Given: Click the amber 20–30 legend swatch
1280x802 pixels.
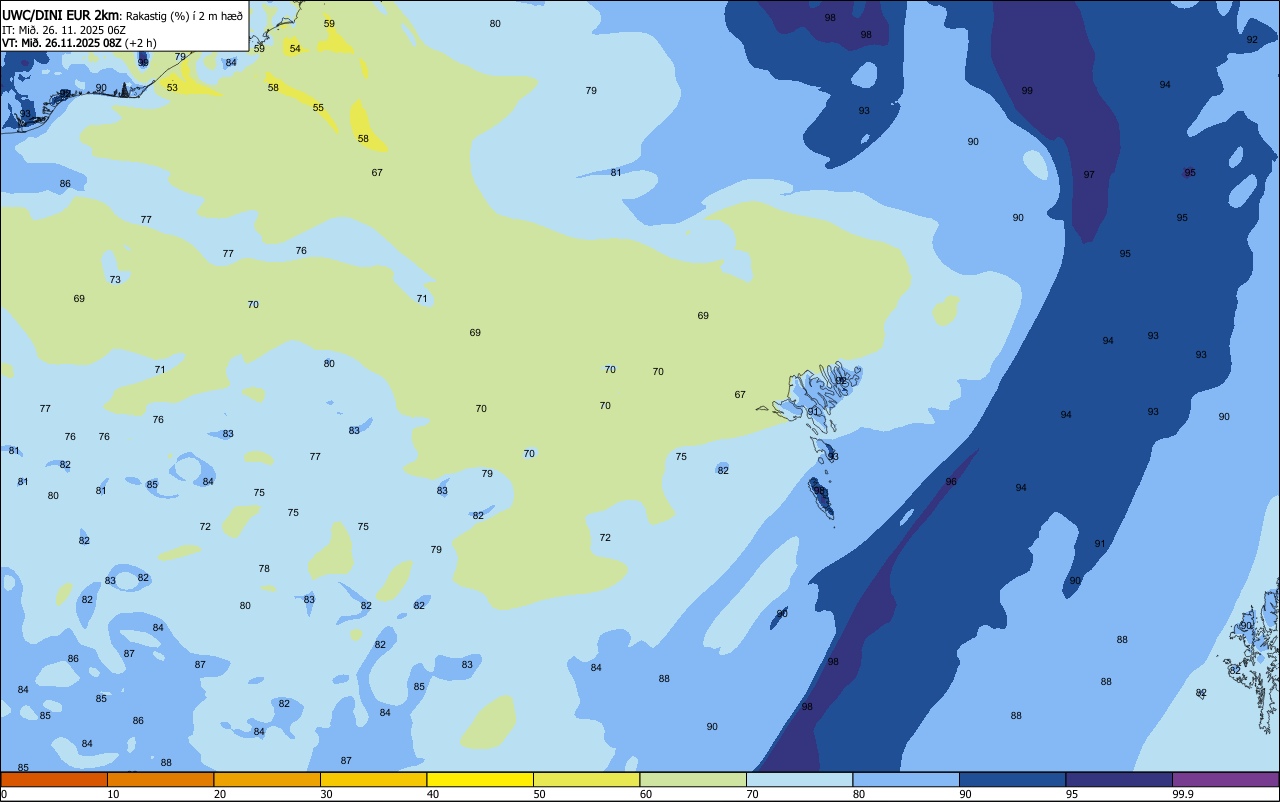Looking at the screenshot, I should (267, 779).
